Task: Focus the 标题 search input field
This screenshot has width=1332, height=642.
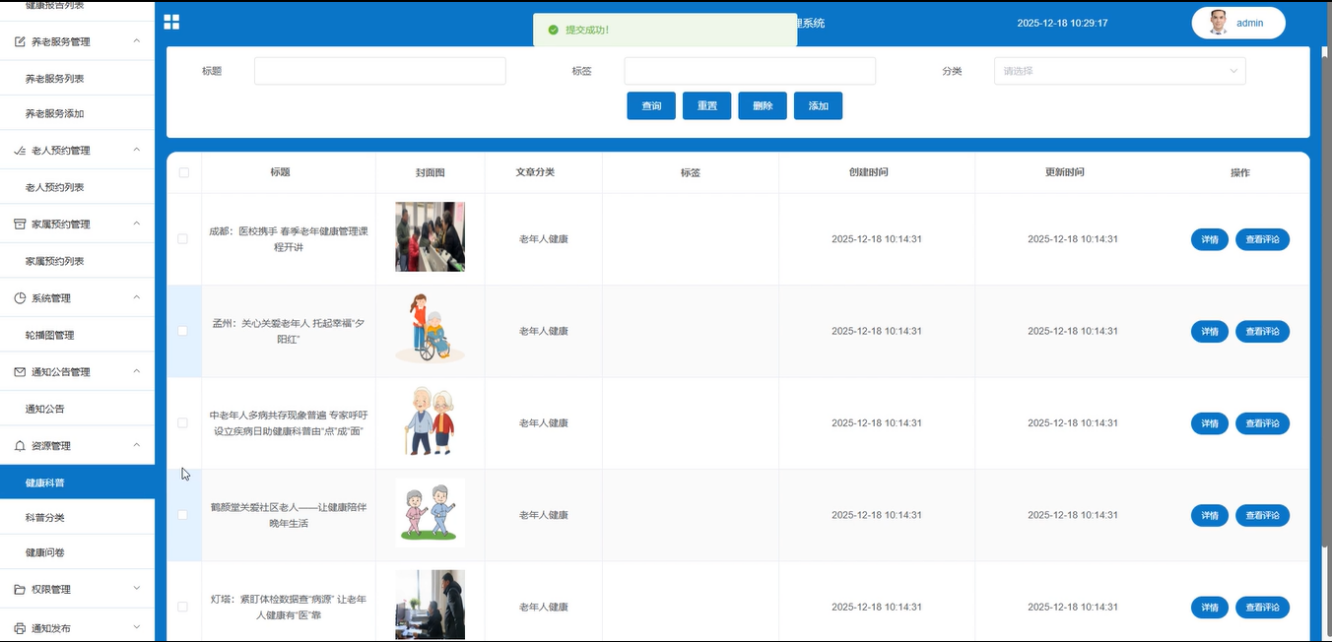Action: [x=380, y=71]
